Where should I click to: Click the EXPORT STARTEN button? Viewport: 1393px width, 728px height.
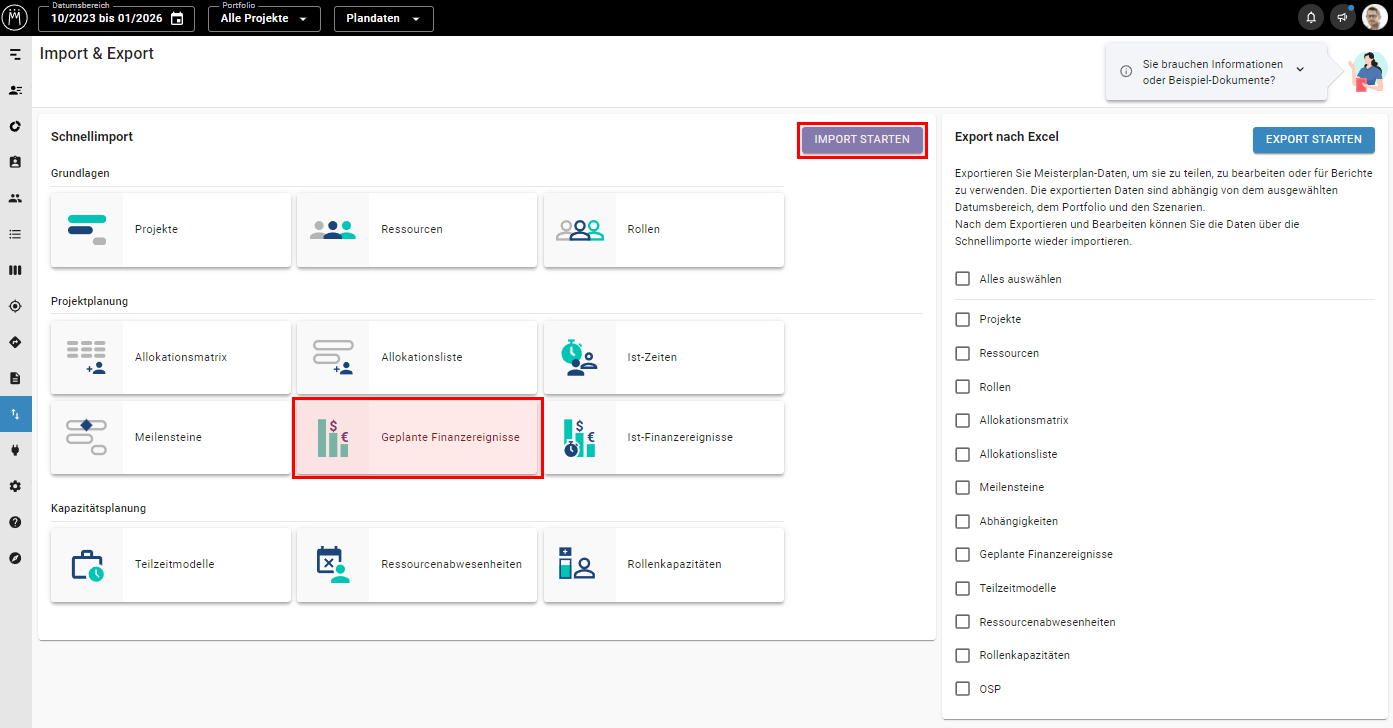pos(1313,140)
